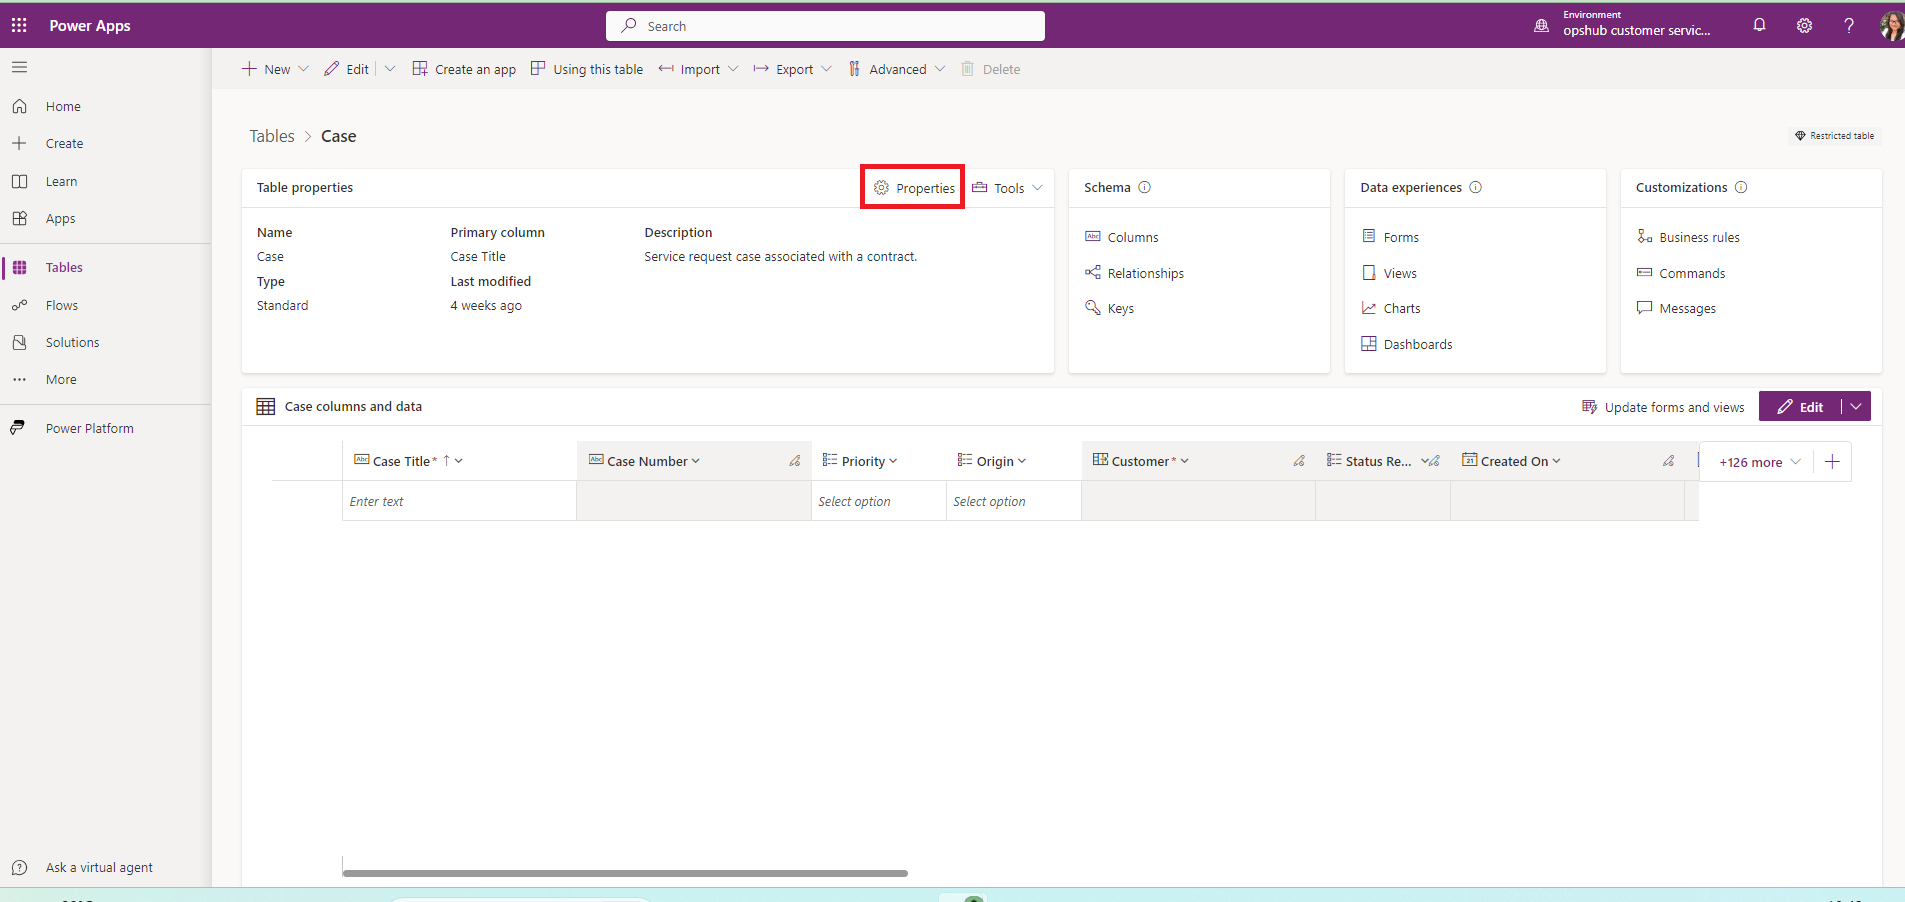This screenshot has width=1905, height=902.
Task: Open the Advanced menu
Action: (x=896, y=69)
